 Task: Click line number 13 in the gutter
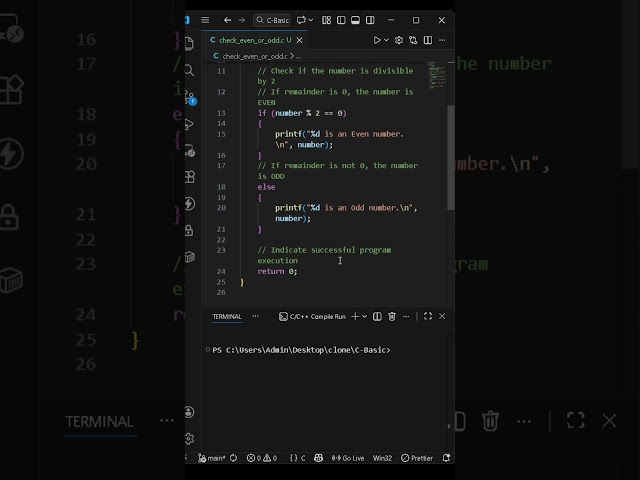point(221,113)
